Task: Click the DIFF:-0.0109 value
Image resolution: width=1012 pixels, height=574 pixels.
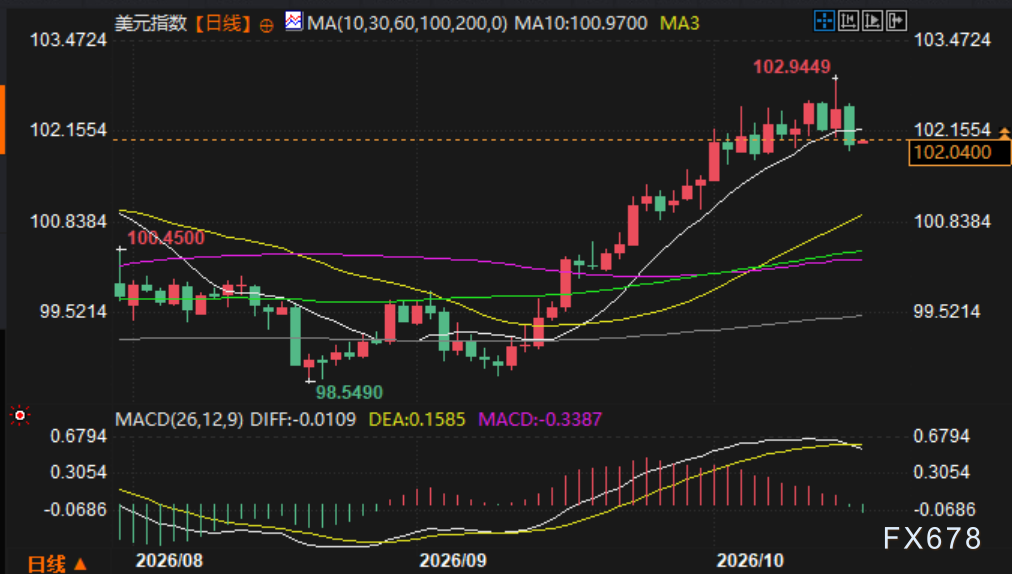Action: (303, 420)
